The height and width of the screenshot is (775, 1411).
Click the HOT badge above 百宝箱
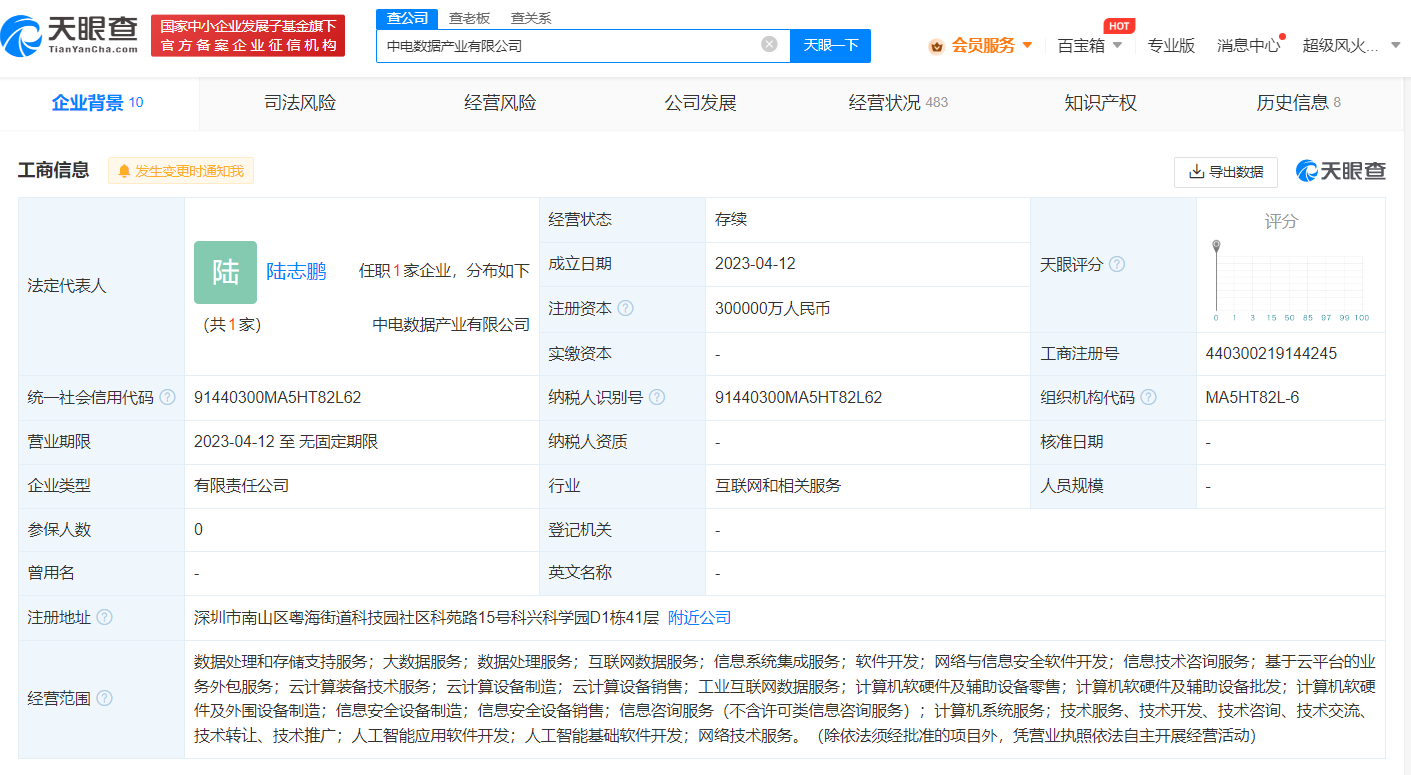coord(1119,26)
